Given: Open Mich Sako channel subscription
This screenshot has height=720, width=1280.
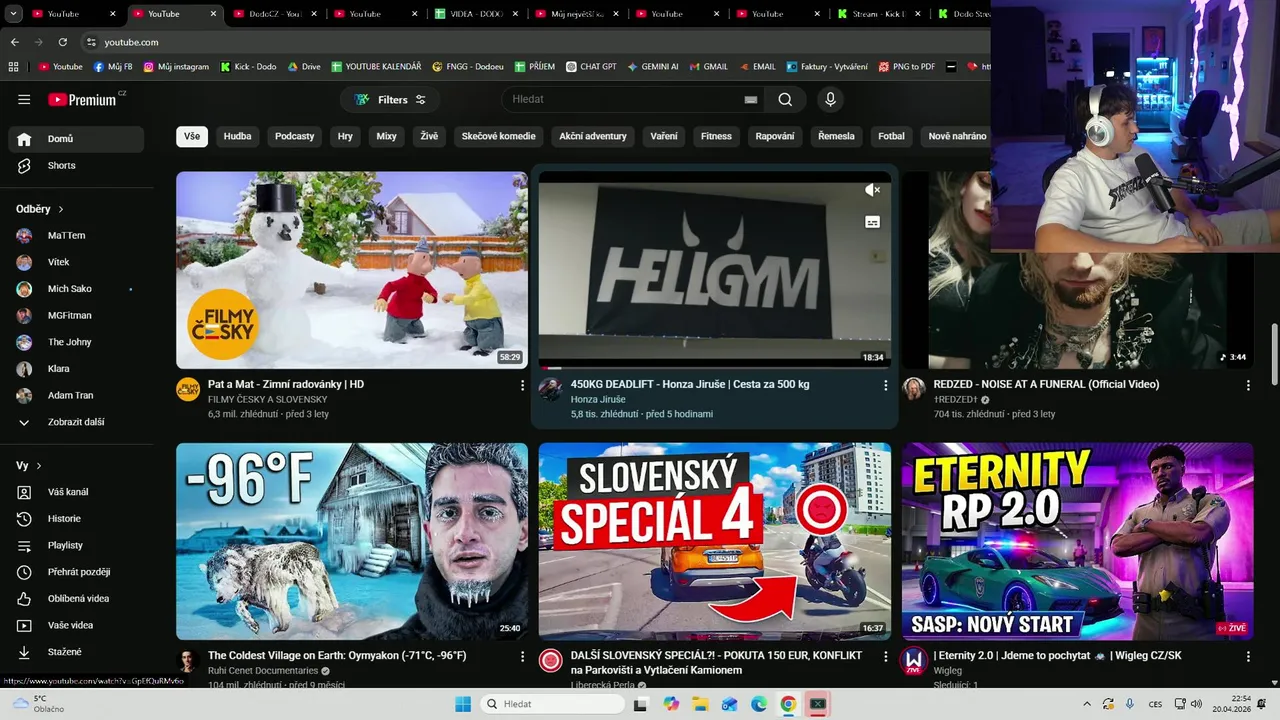Looking at the screenshot, I should (76, 289).
